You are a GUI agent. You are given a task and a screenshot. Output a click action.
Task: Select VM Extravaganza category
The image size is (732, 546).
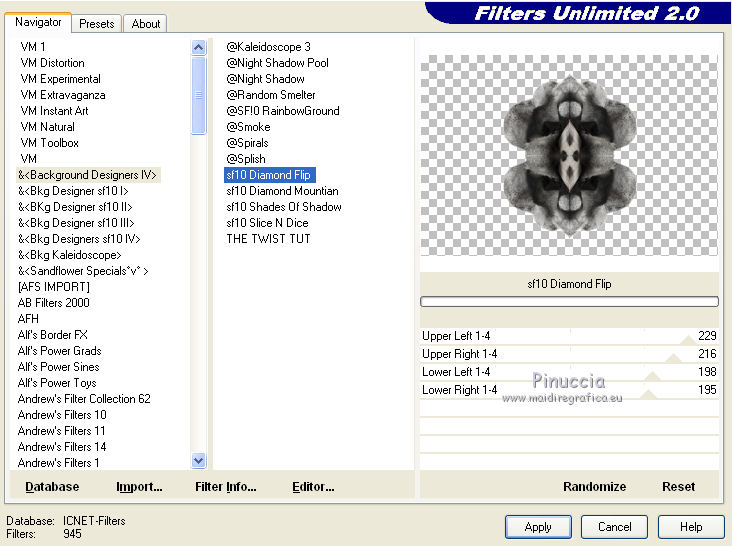63,95
